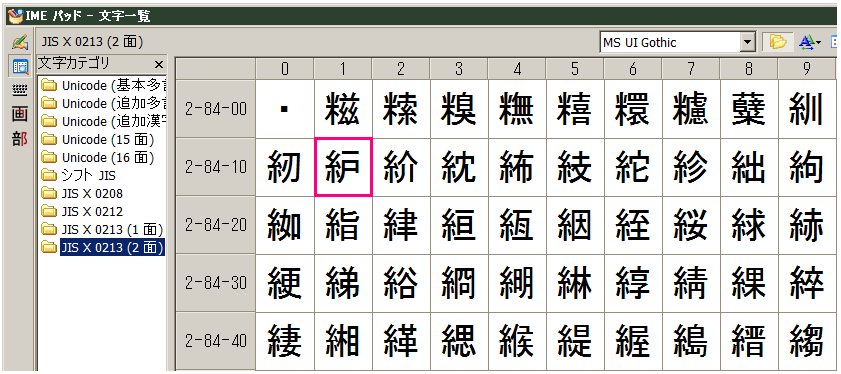Pick the character in row 2-84-10, column 9
Image resolution: width=841 pixels, height=374 pixels.
807,167
